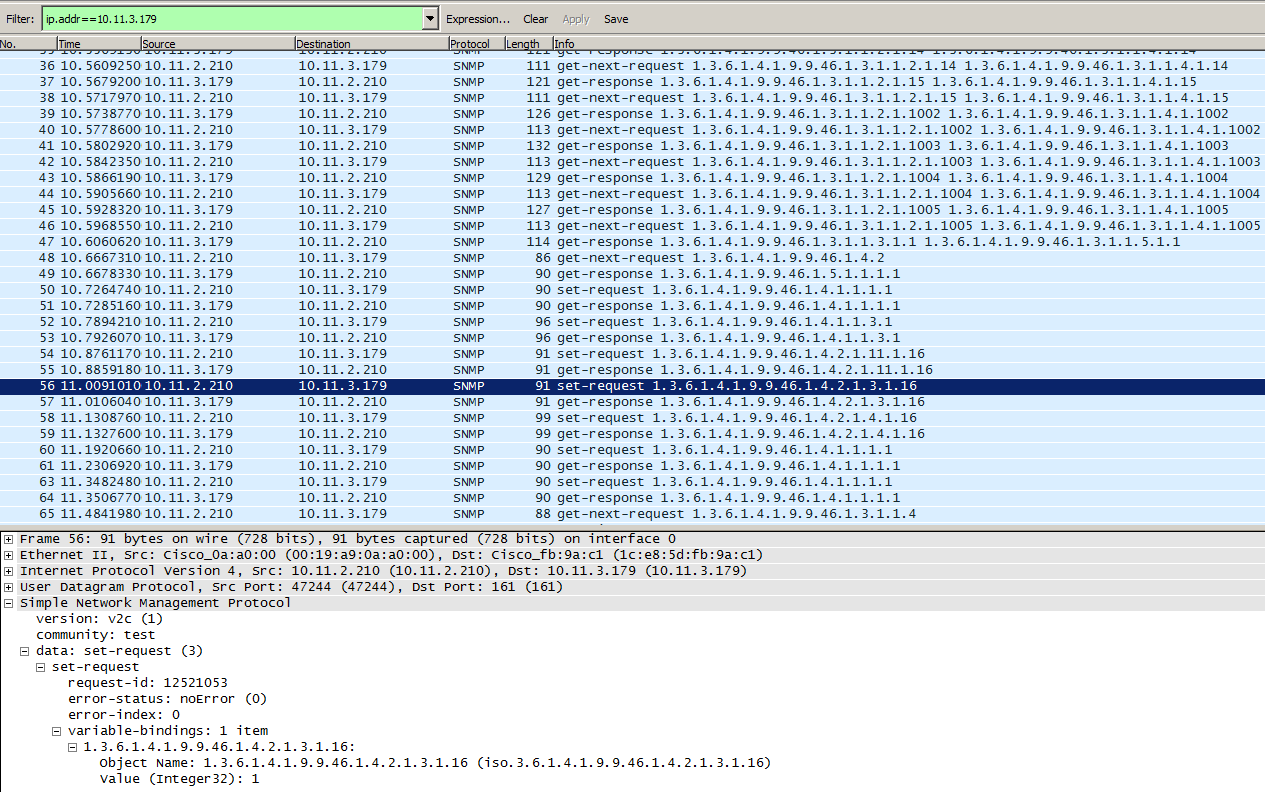Sort packets by the Time column header
Viewport: 1265px width, 792px height.
click(x=98, y=44)
